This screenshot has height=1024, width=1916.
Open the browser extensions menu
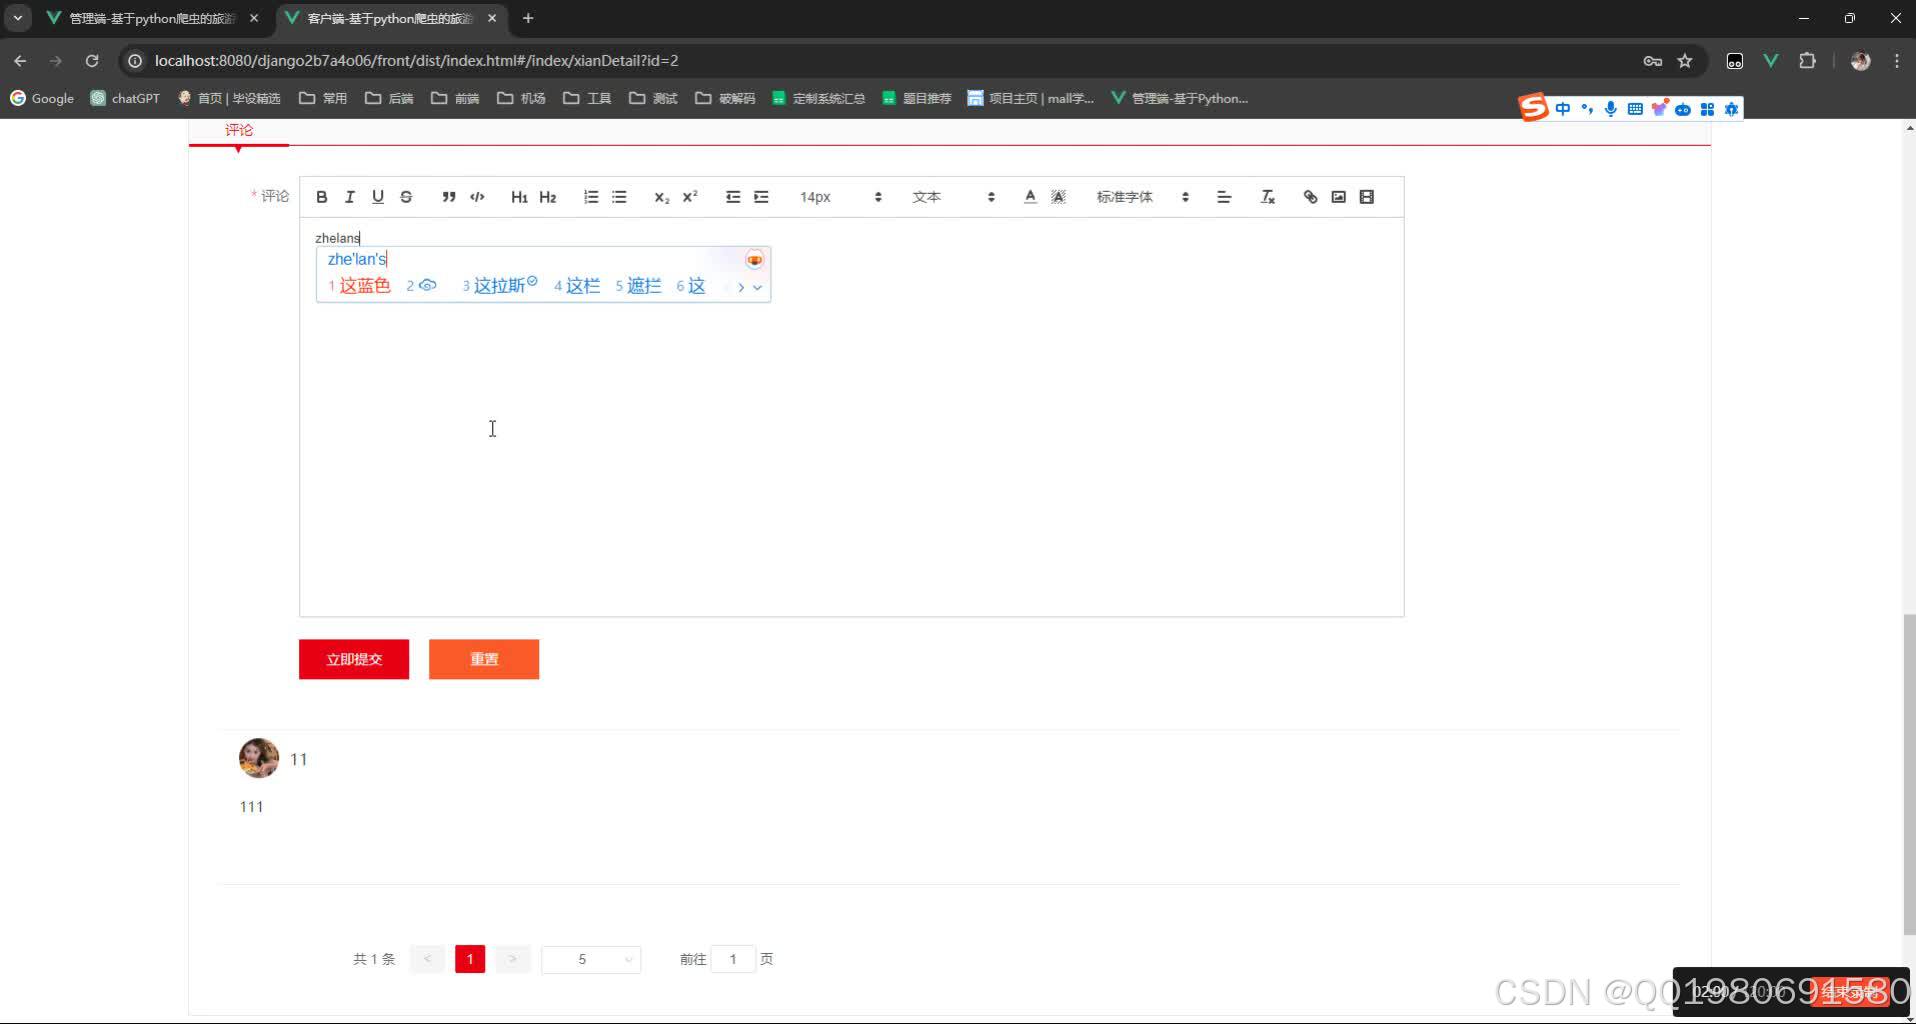(x=1807, y=61)
